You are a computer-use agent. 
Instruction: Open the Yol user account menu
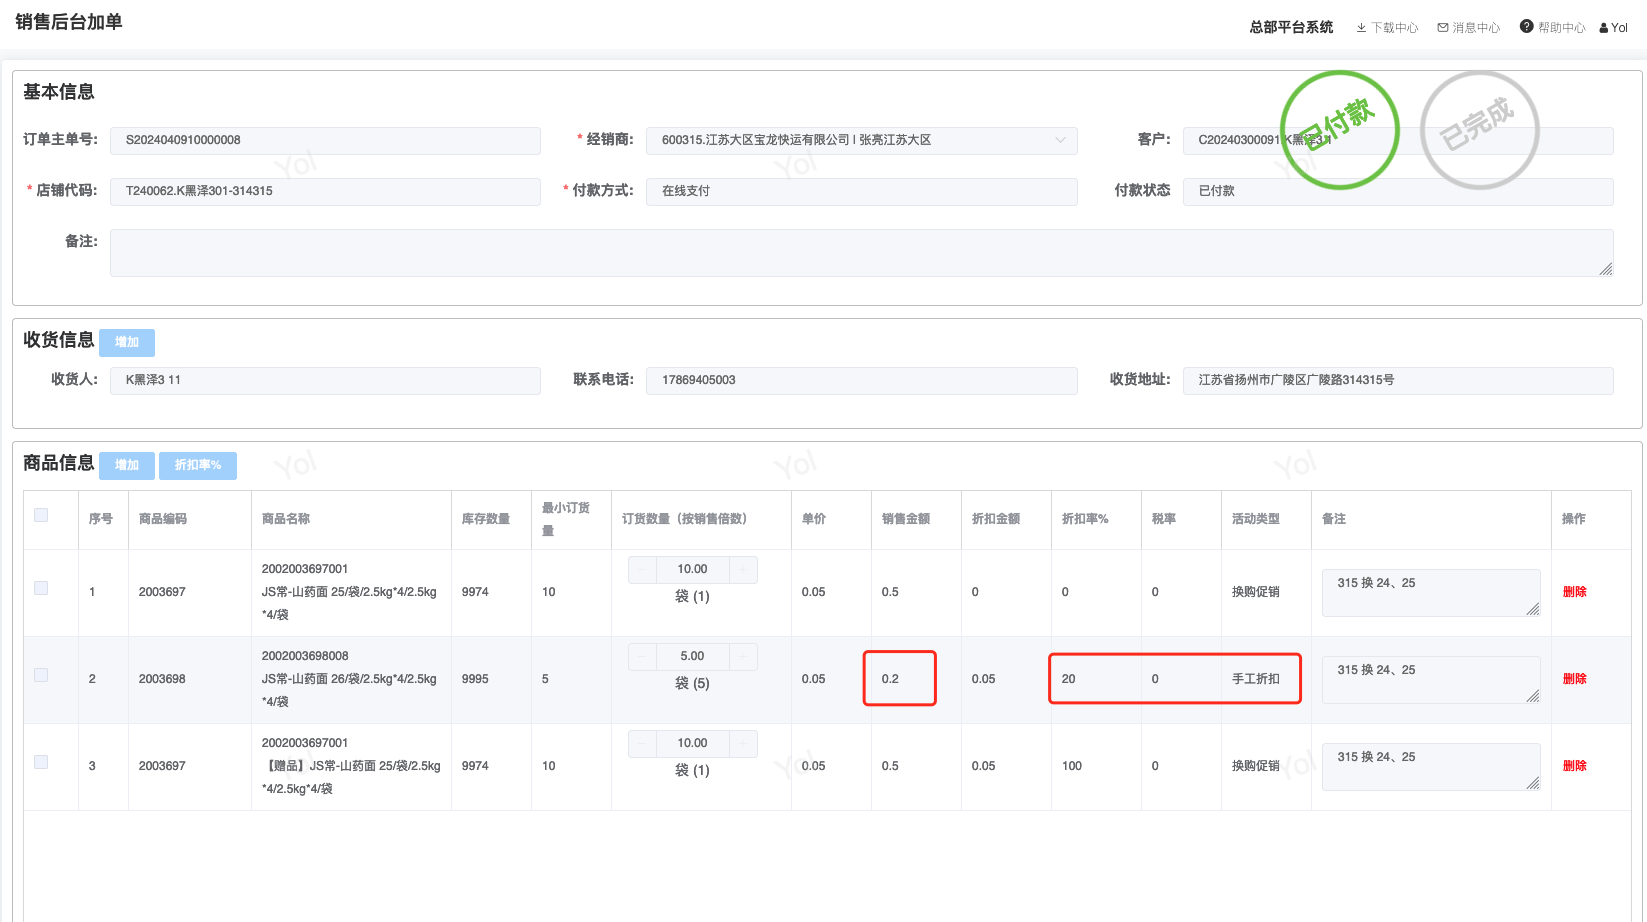(x=1614, y=28)
